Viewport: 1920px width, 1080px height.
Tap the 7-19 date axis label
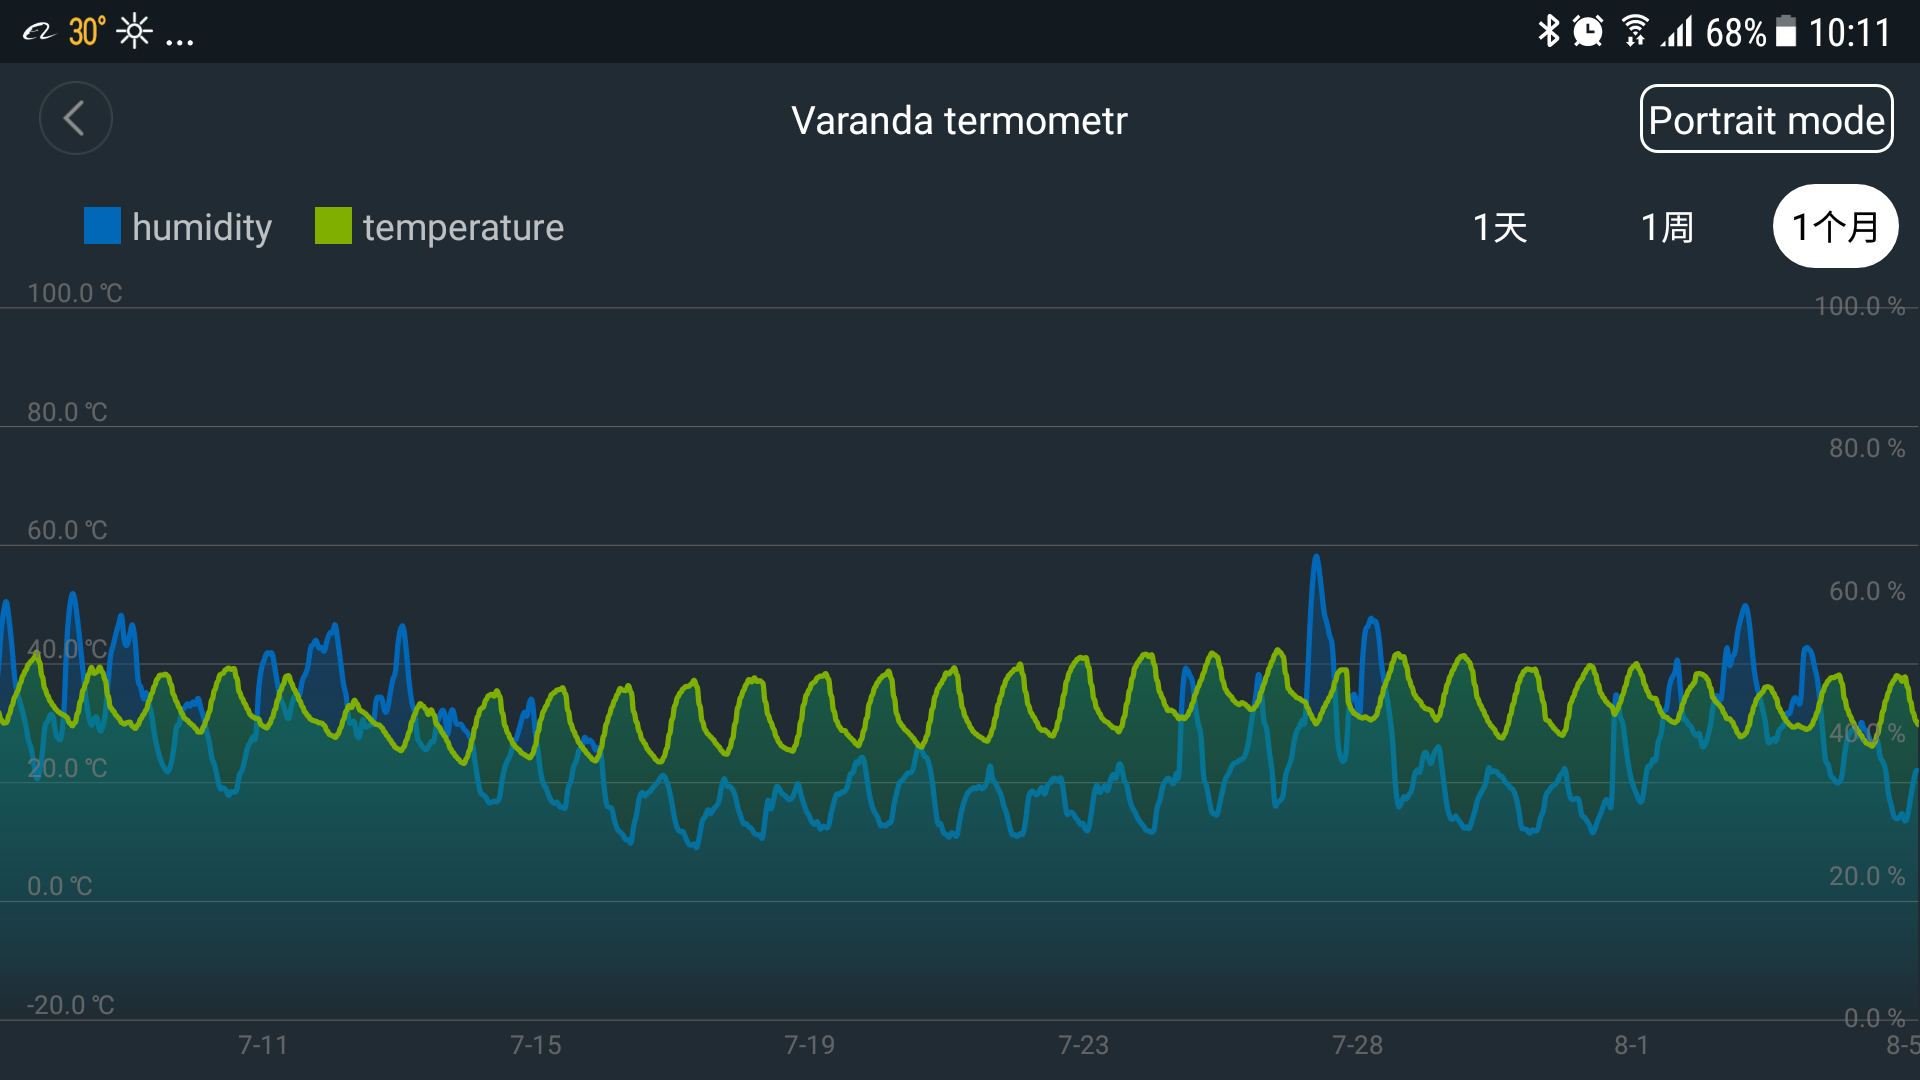point(809,1045)
